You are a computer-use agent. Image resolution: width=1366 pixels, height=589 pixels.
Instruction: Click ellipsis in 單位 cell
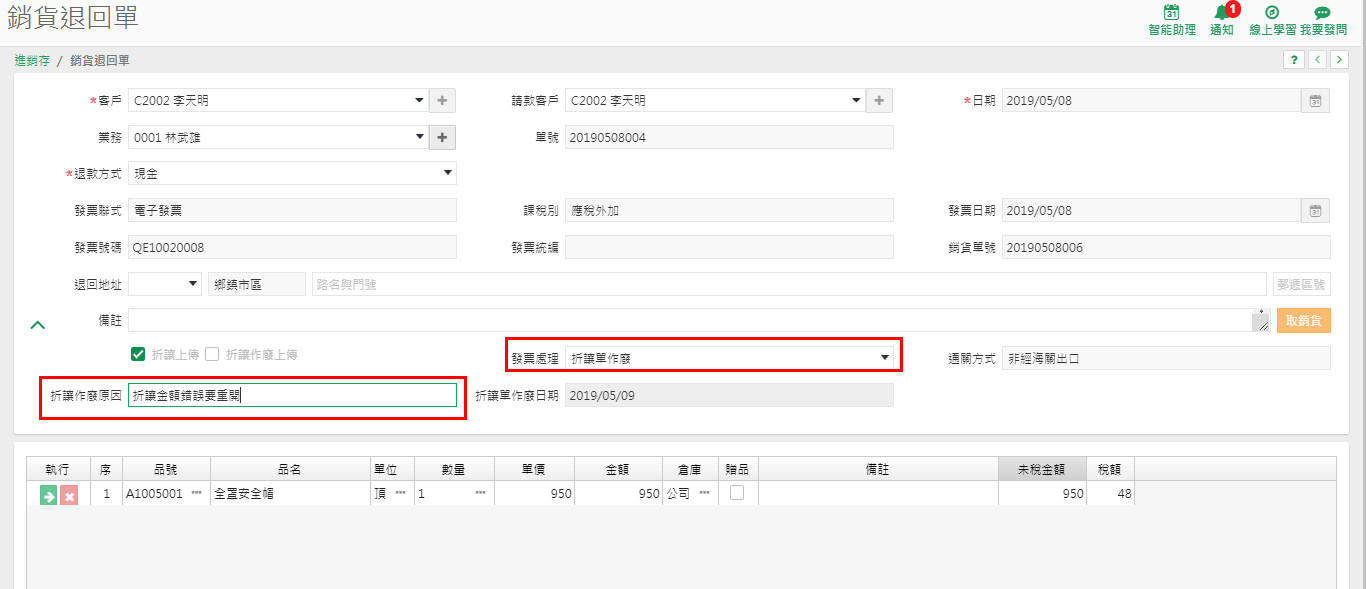point(400,493)
